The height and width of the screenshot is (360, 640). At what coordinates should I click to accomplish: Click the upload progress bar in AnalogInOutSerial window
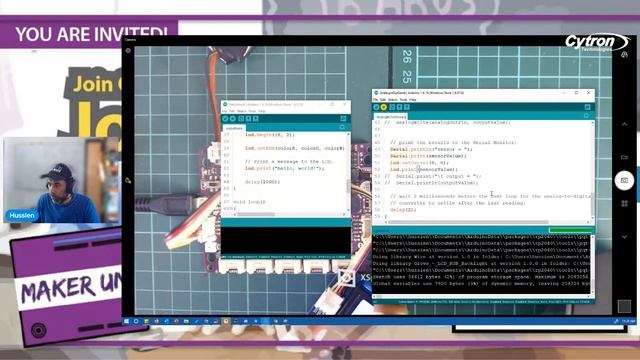pyautogui.click(x=570, y=231)
